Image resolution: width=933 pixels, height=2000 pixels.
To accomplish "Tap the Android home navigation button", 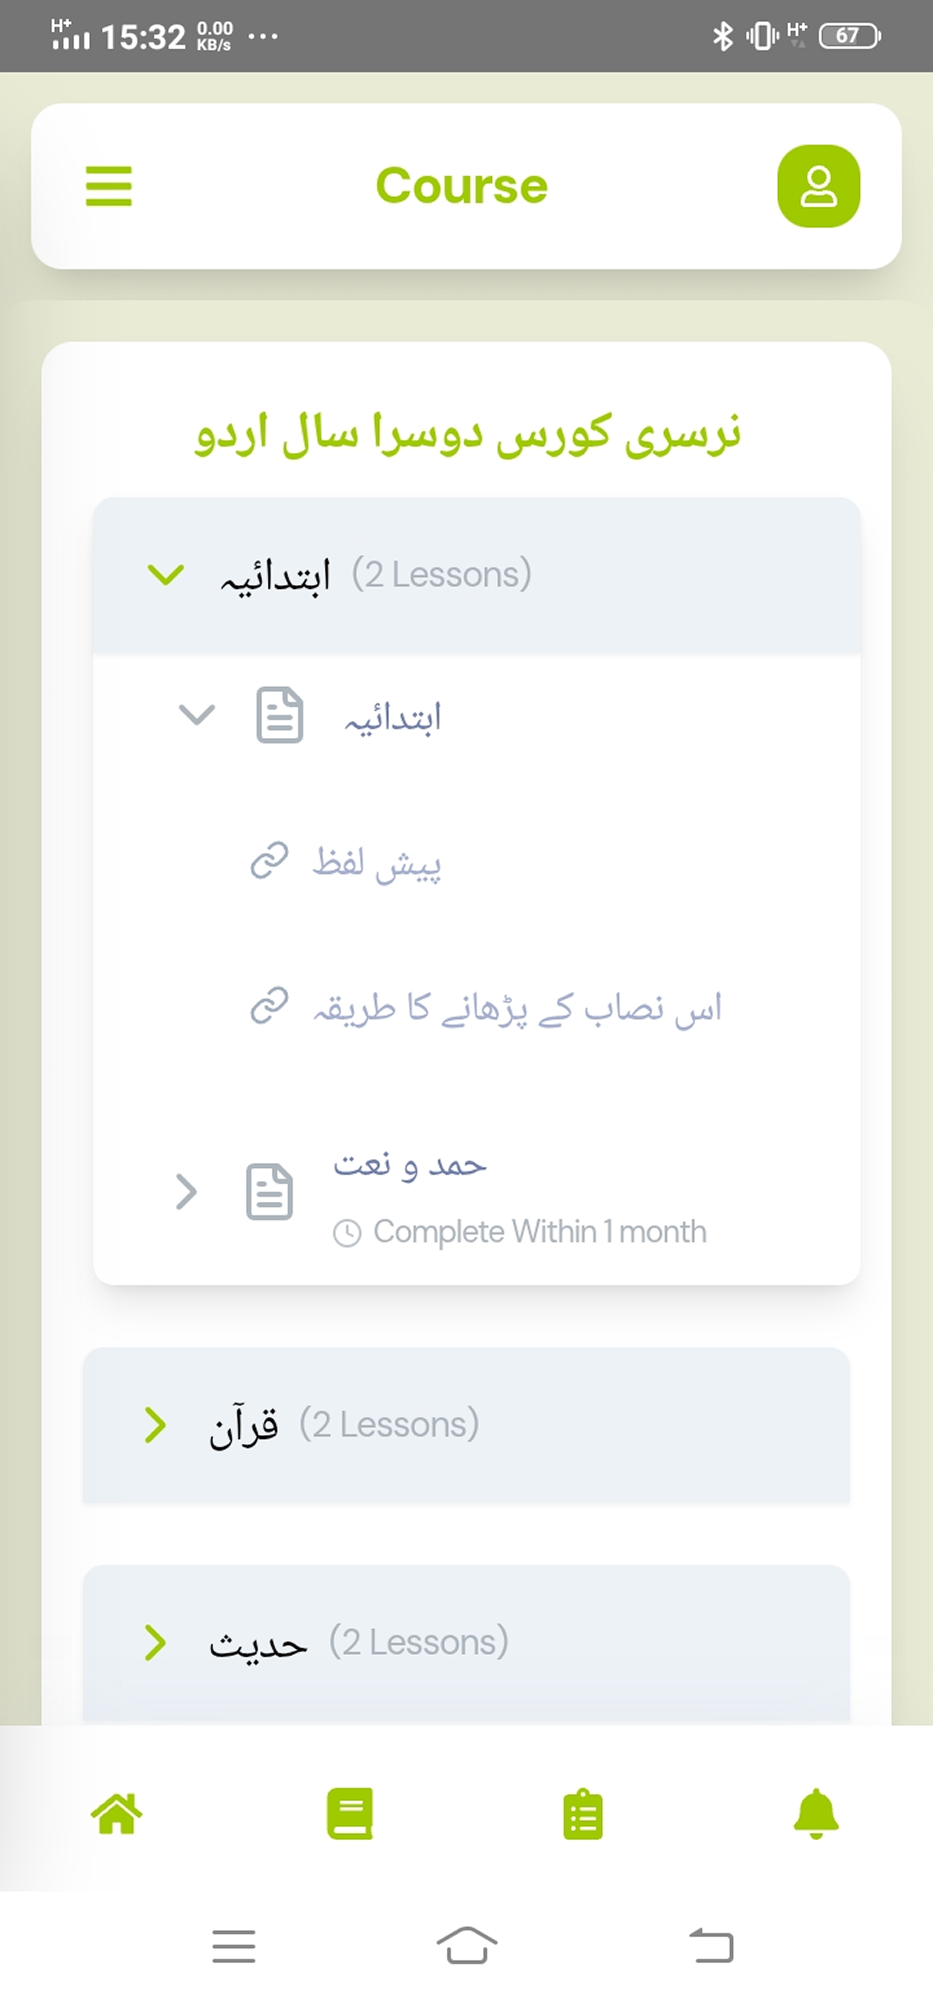I will (x=467, y=1946).
